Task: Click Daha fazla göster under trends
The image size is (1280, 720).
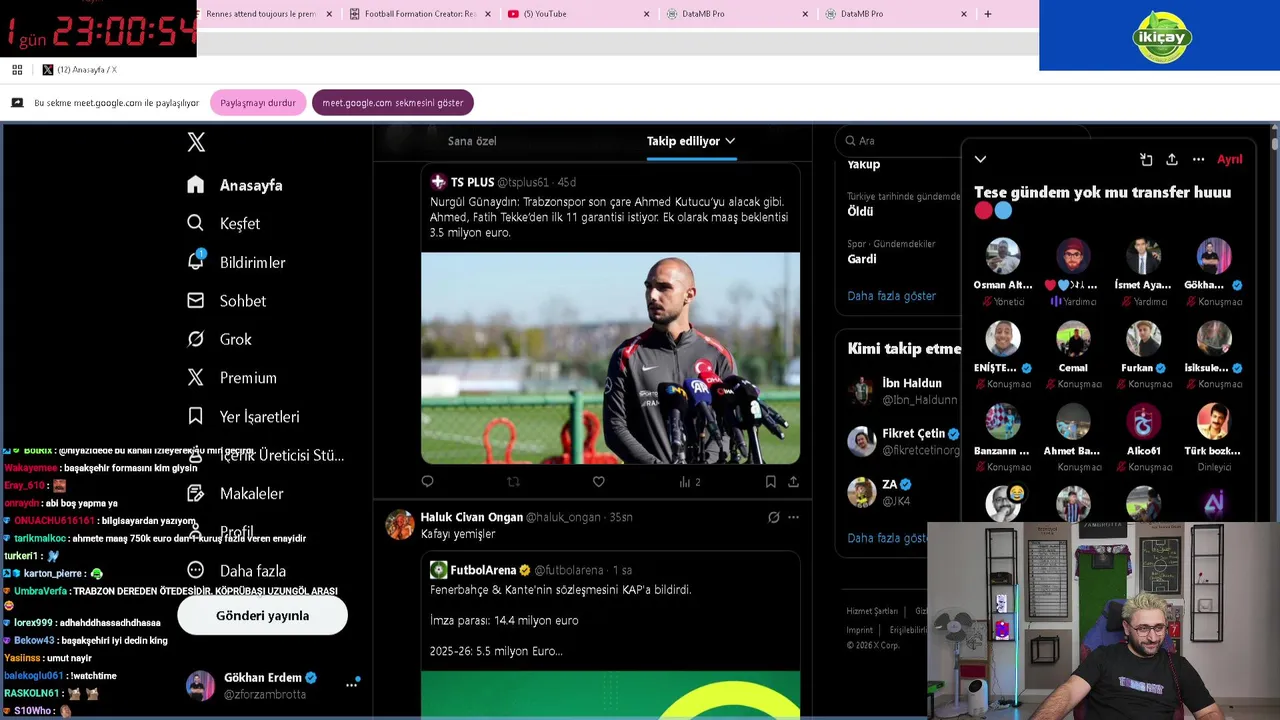Action: coord(892,296)
